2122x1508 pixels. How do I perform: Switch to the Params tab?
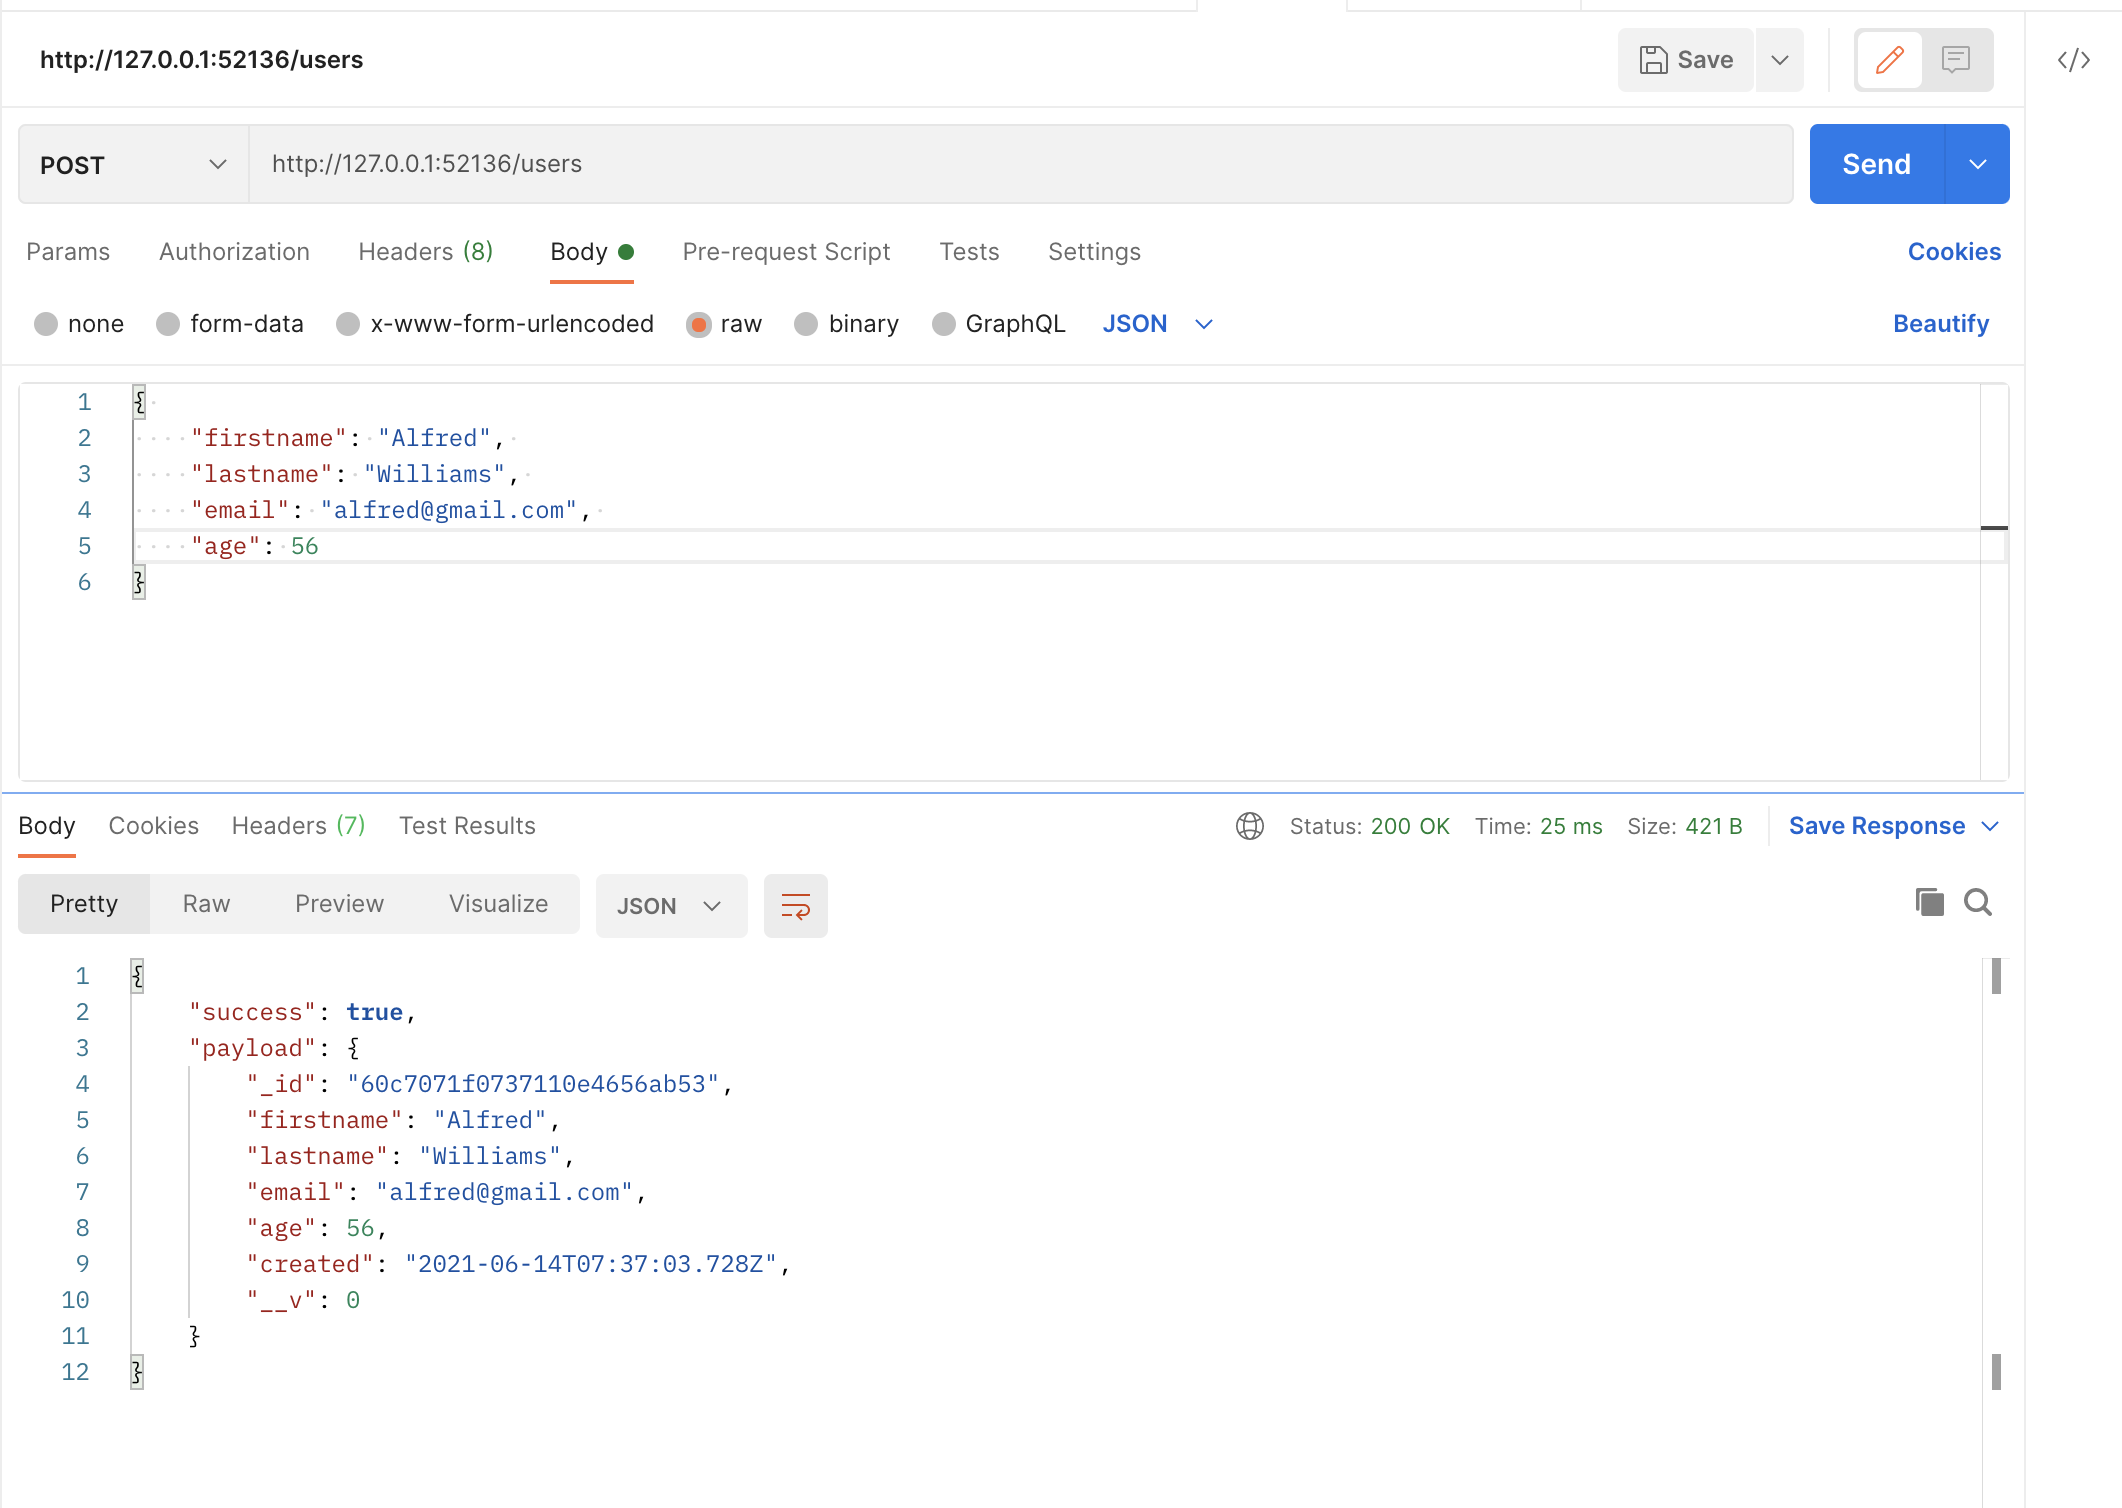coord(68,252)
